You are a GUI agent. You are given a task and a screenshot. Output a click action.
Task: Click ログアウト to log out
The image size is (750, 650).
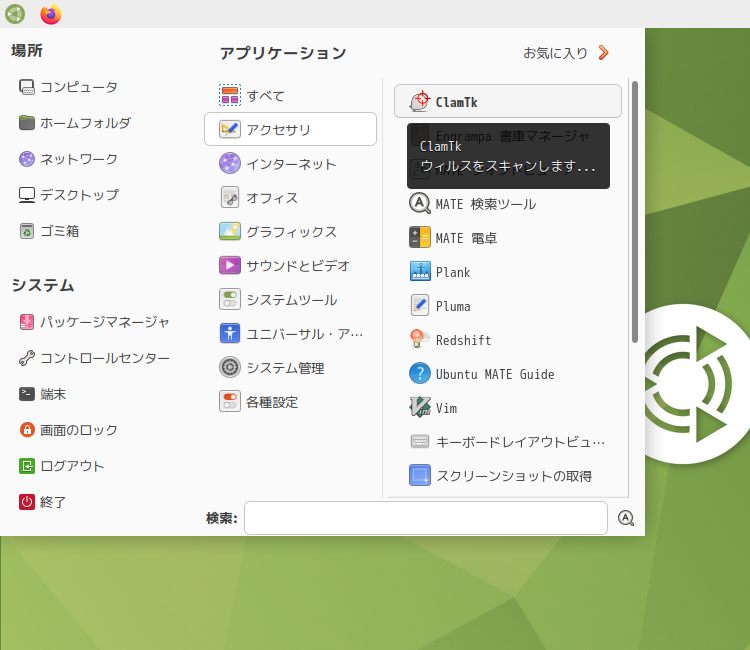point(62,466)
